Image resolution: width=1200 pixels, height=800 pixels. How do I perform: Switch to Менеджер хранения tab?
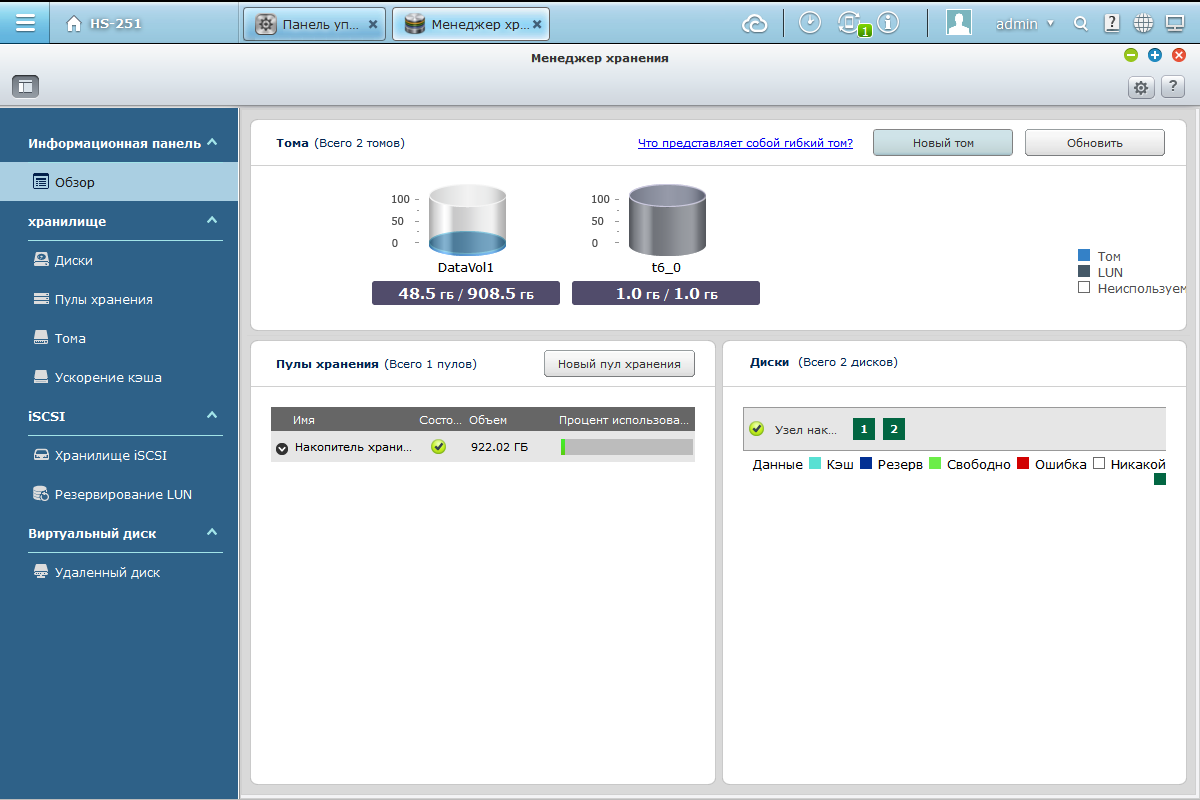click(x=470, y=24)
